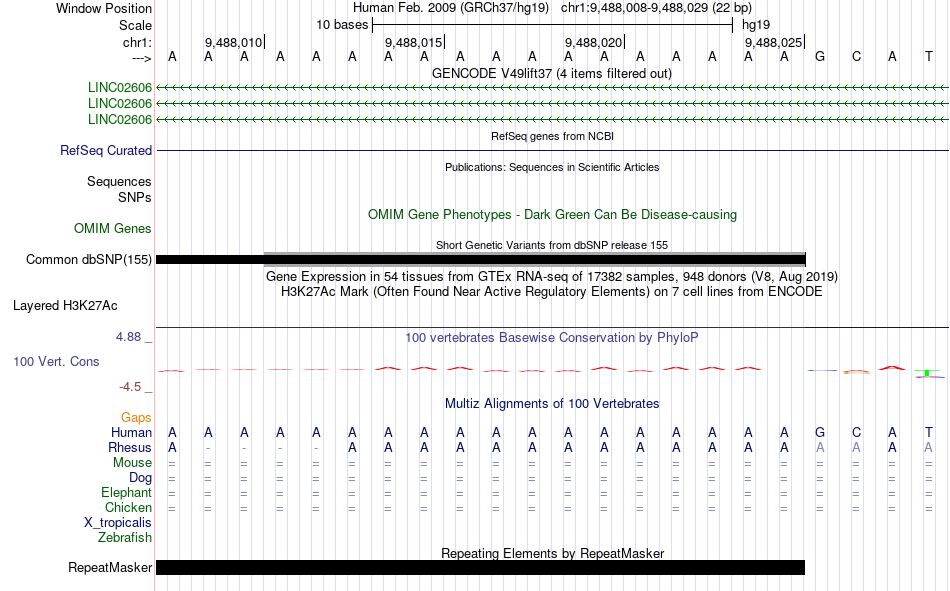Viewport: 950px width, 591px height.
Task: Click the sequence direction arrow label
Action: [x=141, y=58]
